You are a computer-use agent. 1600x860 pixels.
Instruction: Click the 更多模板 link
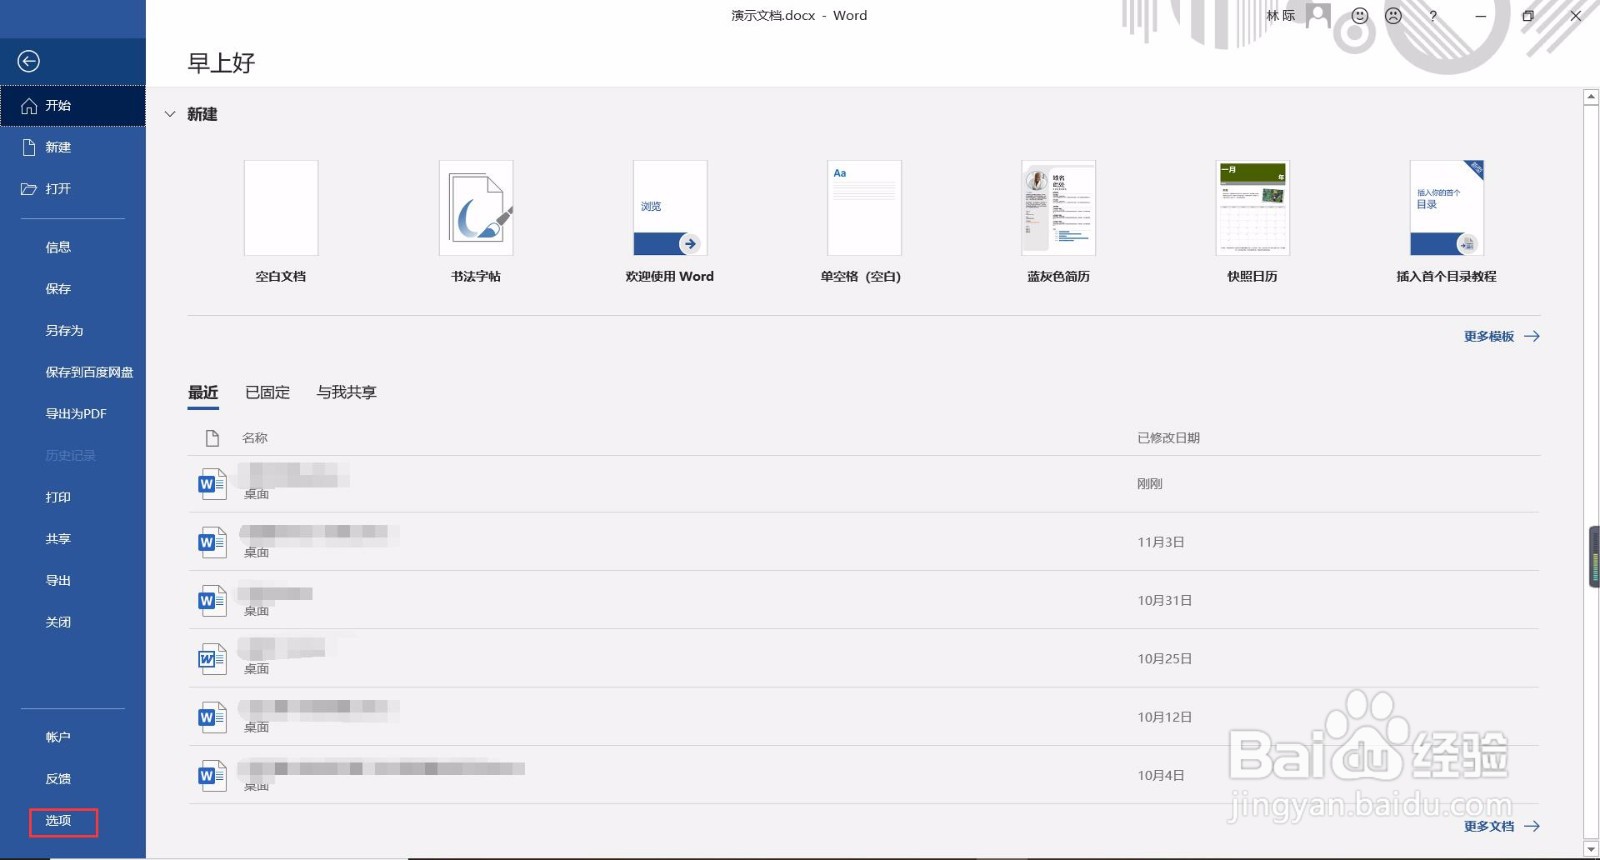1501,337
